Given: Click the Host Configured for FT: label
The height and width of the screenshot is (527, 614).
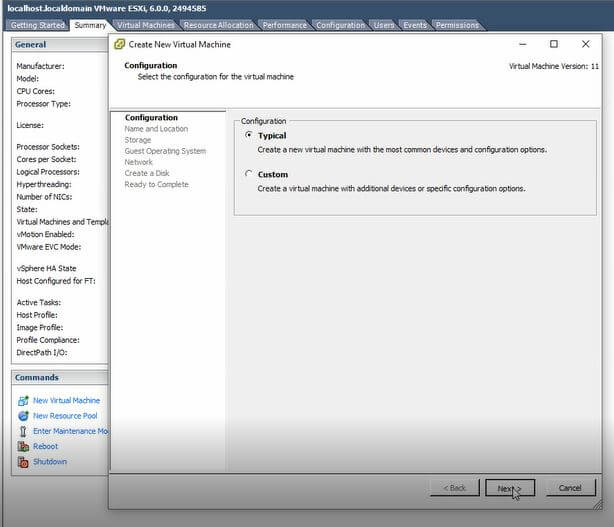Looking at the screenshot, I should (x=56, y=281).
